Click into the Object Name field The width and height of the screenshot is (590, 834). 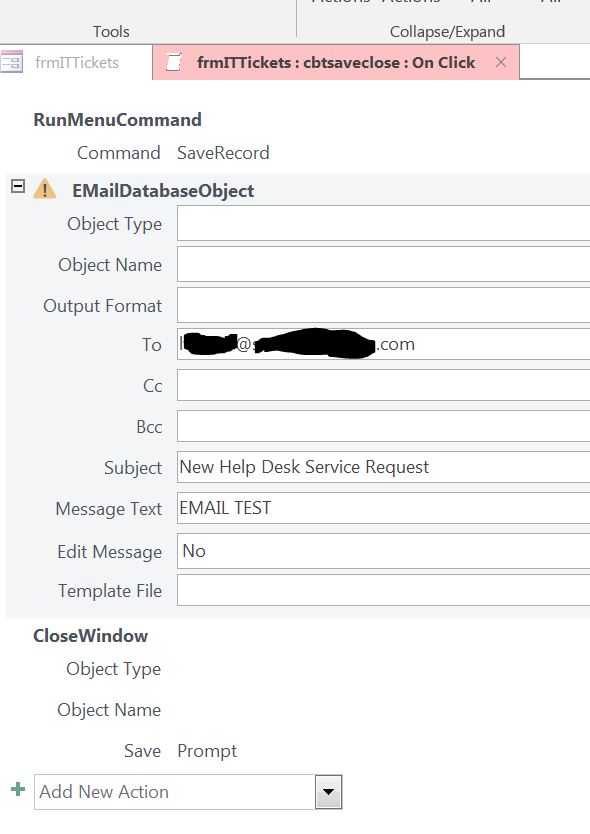click(x=384, y=264)
